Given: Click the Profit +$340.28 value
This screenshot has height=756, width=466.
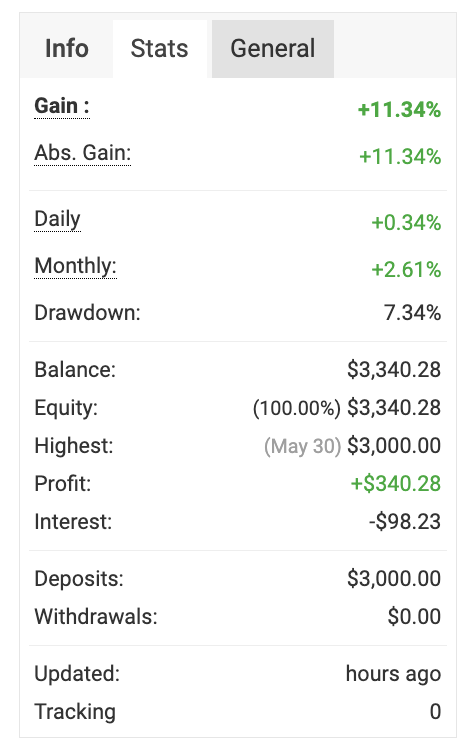Looking at the screenshot, I should (396, 484).
